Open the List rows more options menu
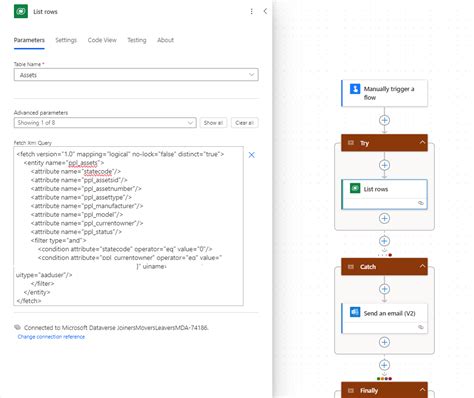The width and height of the screenshot is (474, 398). click(x=251, y=12)
